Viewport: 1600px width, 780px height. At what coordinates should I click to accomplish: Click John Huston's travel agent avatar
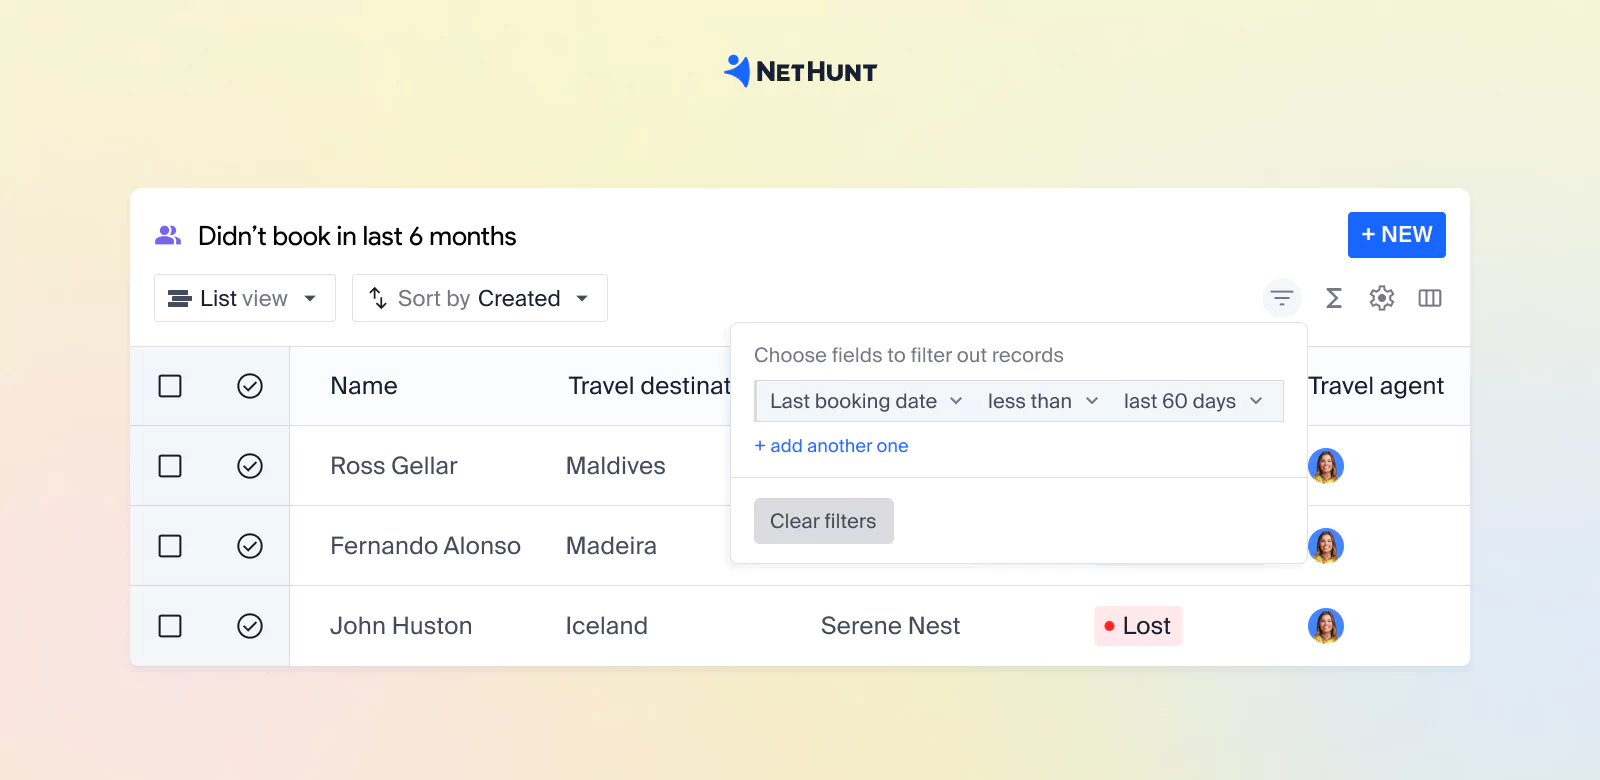tap(1326, 626)
